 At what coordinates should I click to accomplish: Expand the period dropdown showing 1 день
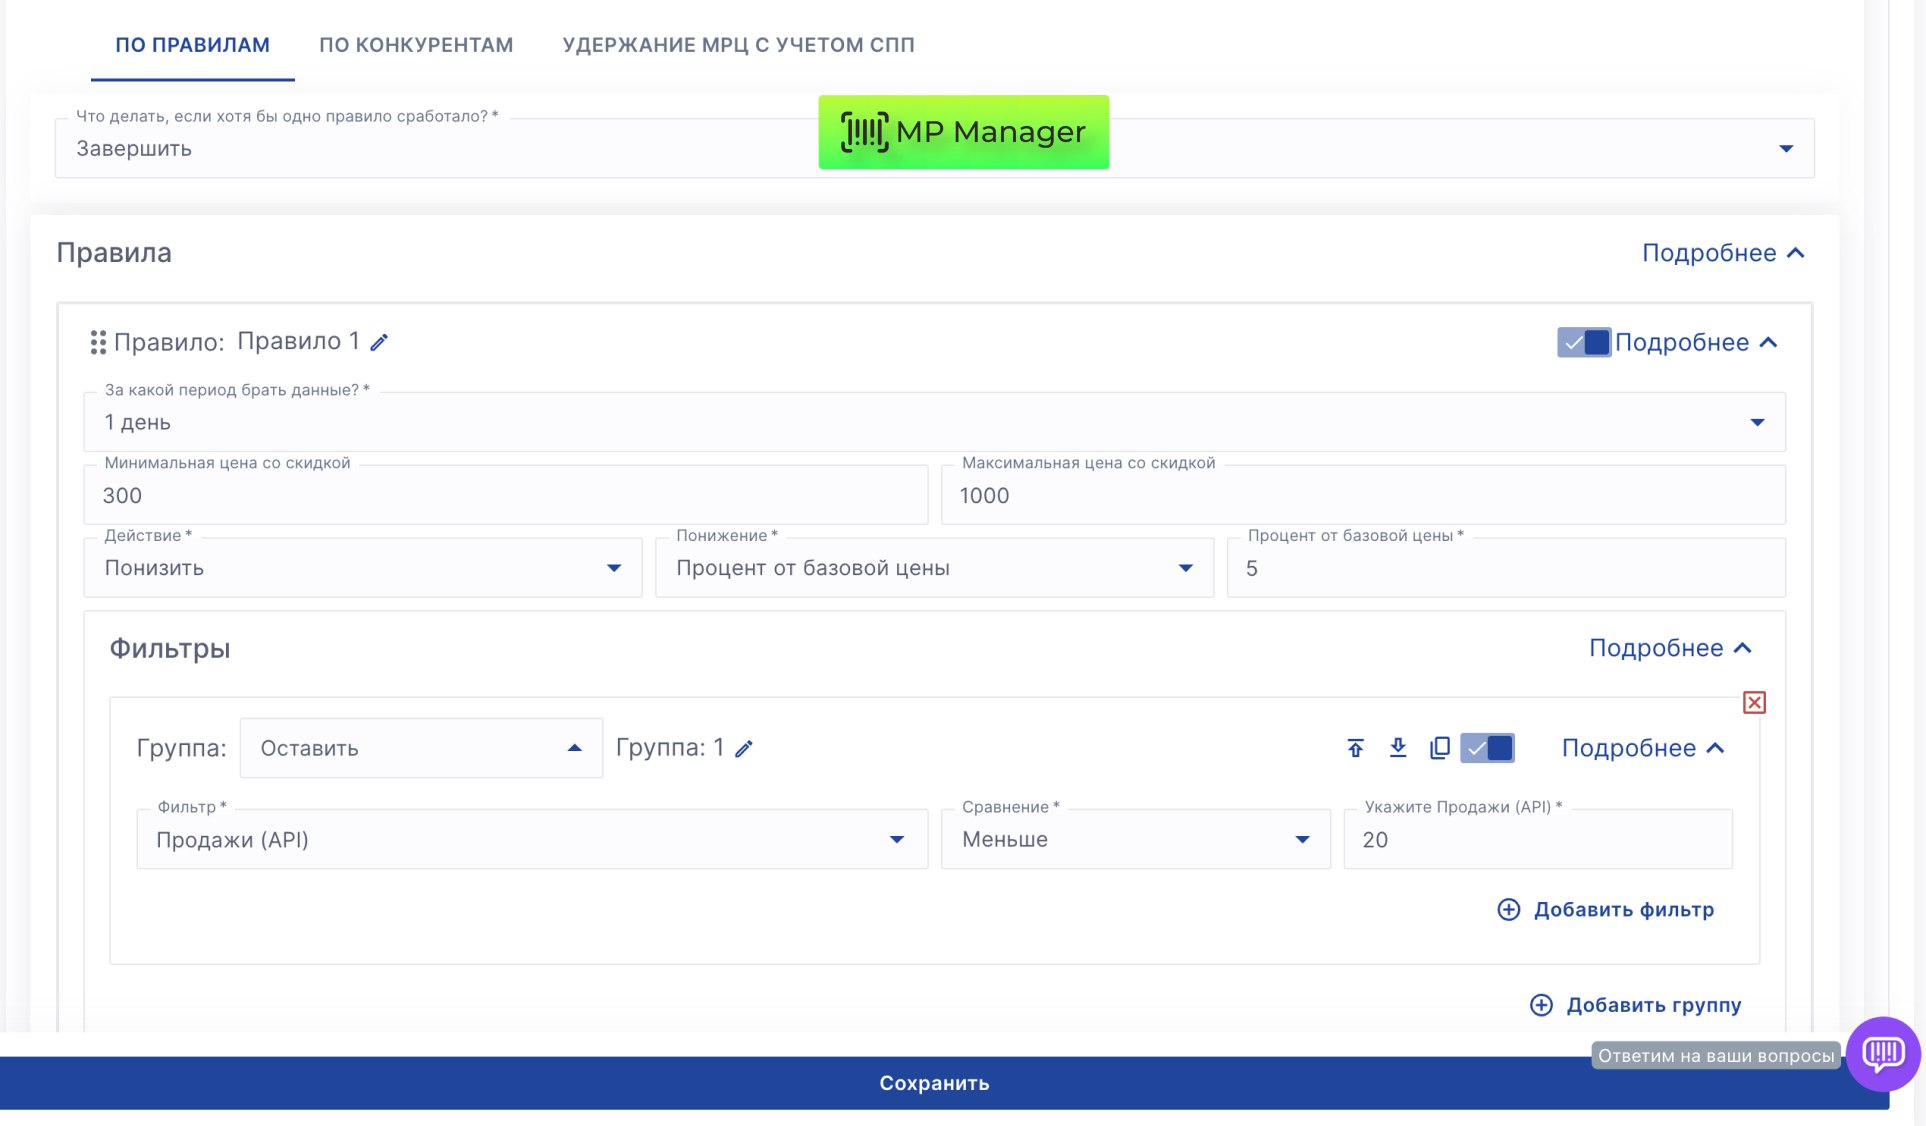(934, 423)
